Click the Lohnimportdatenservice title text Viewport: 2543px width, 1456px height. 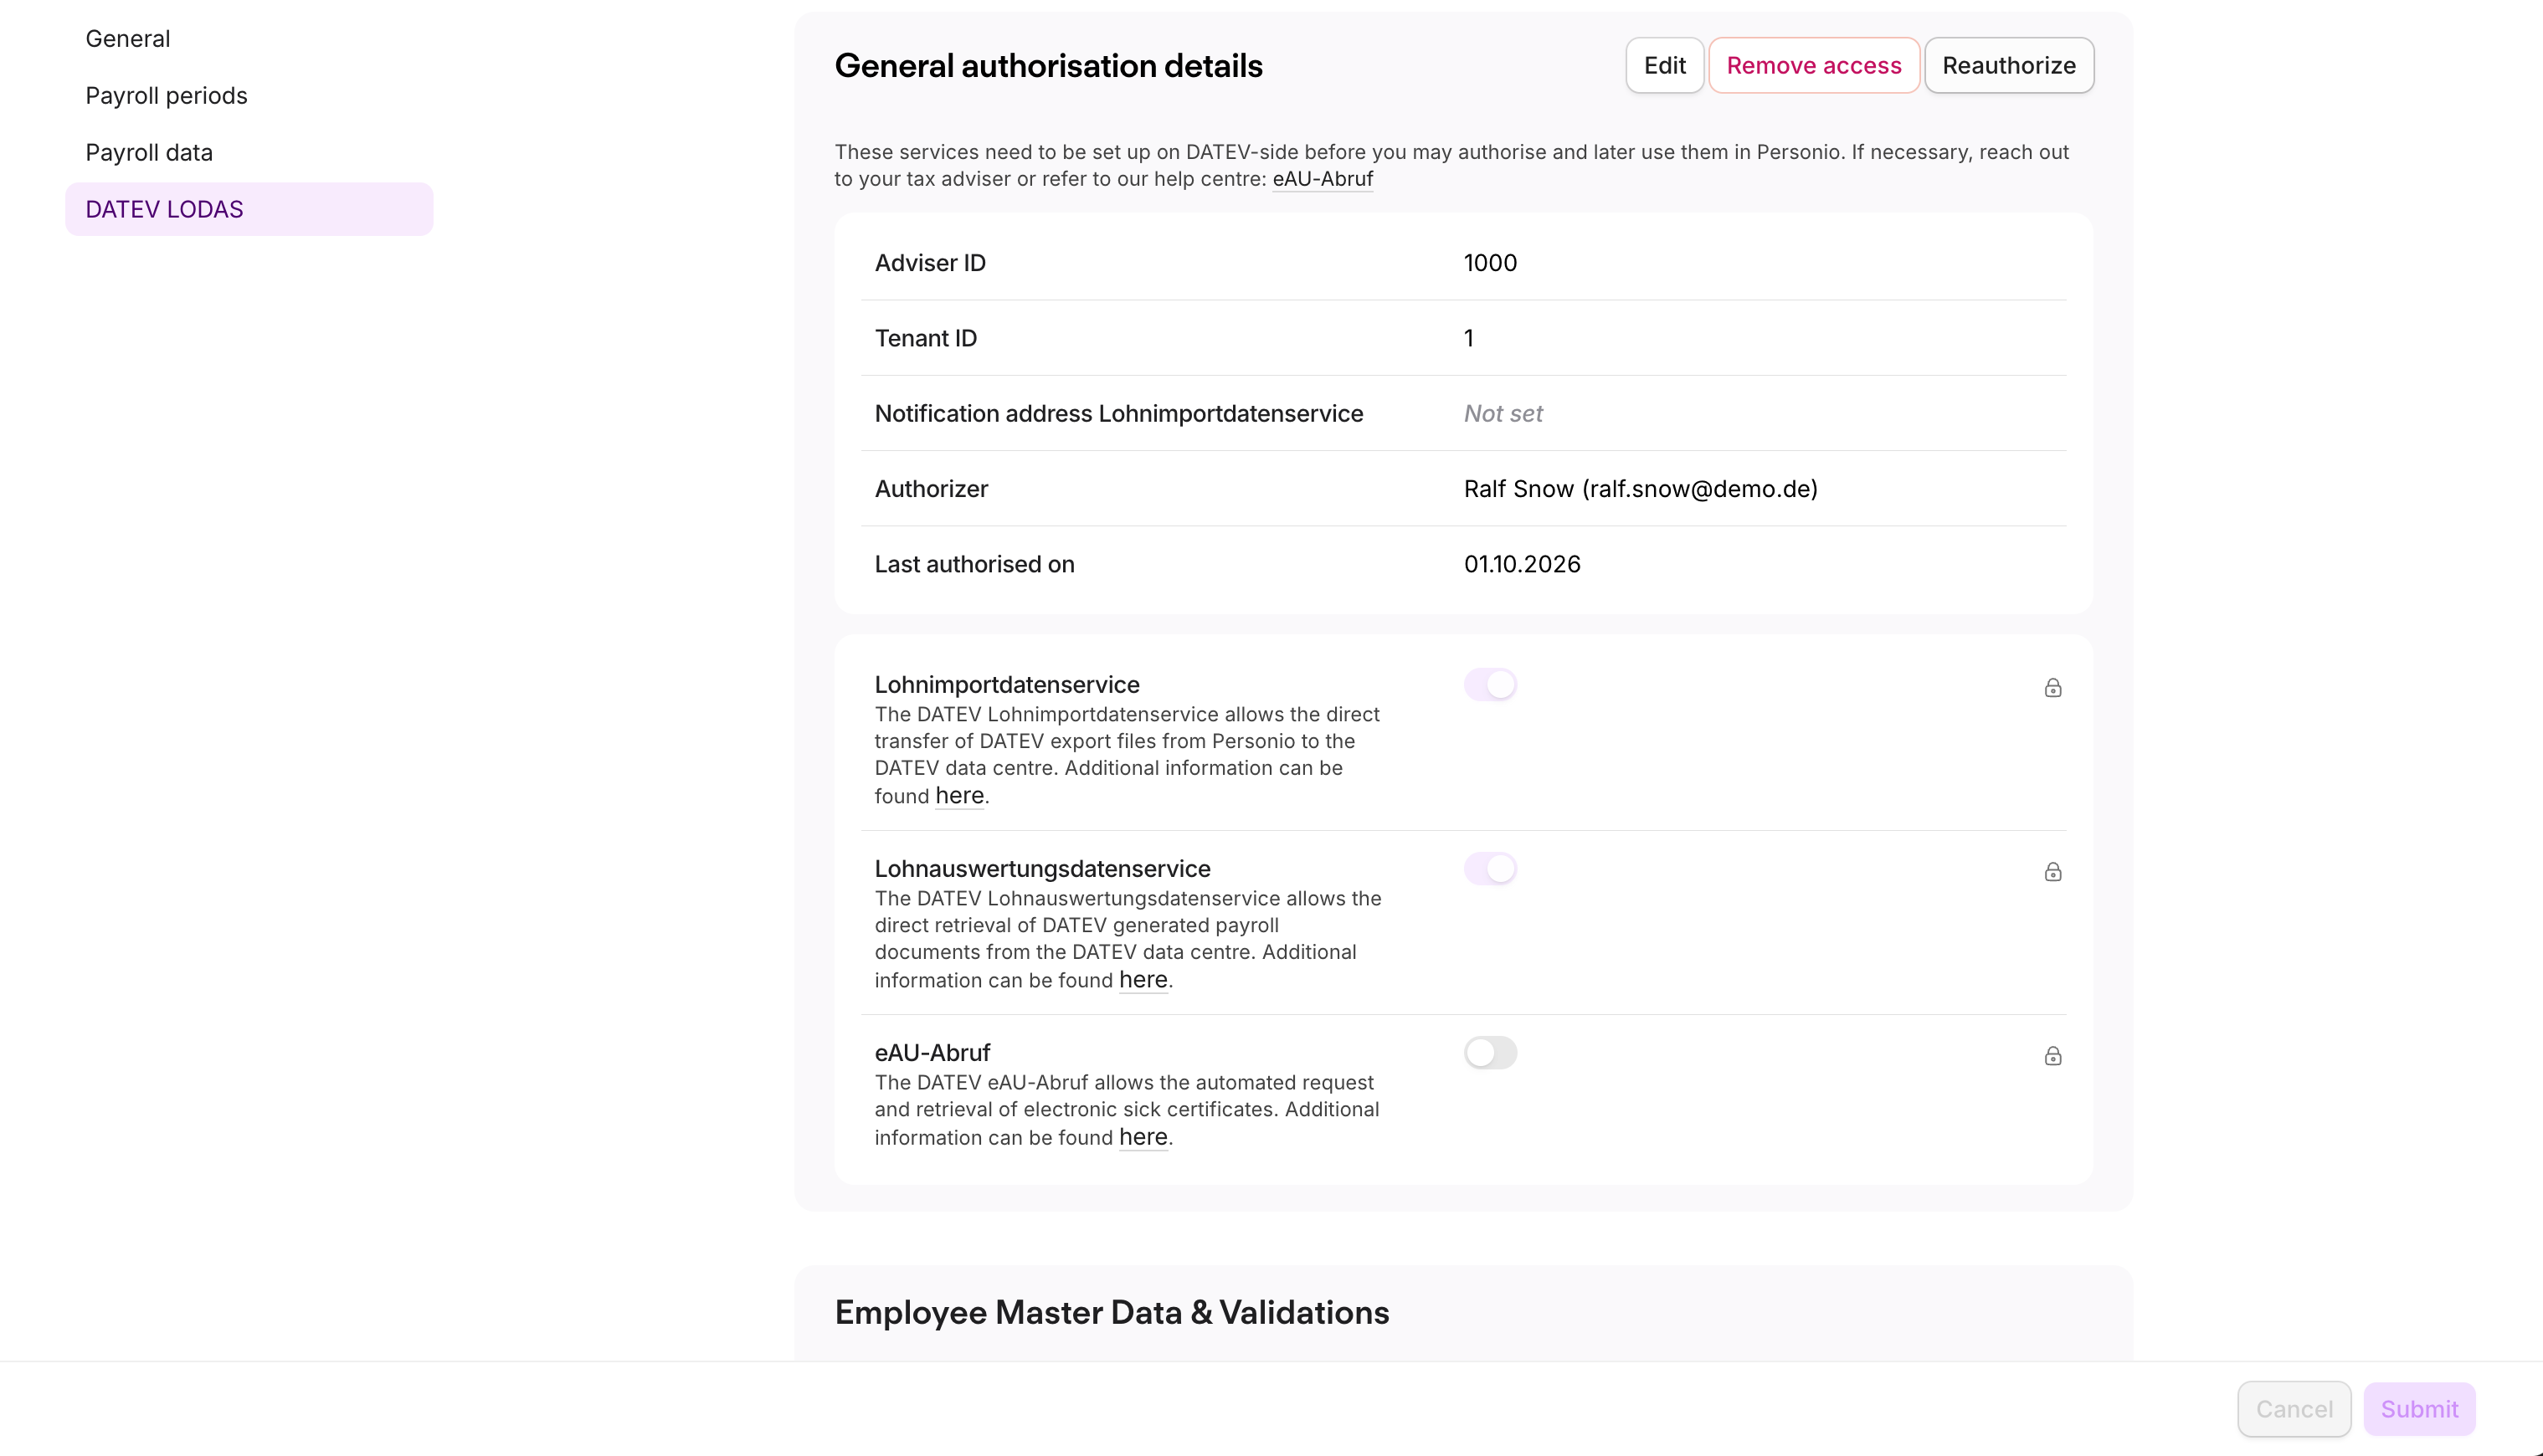[1007, 685]
